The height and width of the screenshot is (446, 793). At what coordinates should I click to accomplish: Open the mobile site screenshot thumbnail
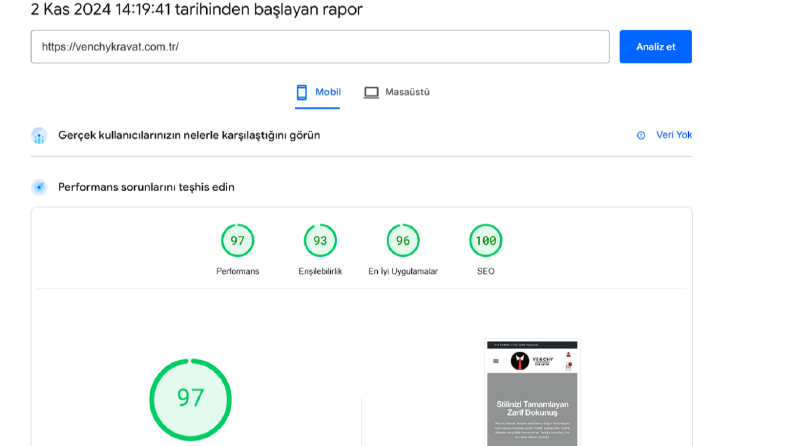(532, 393)
